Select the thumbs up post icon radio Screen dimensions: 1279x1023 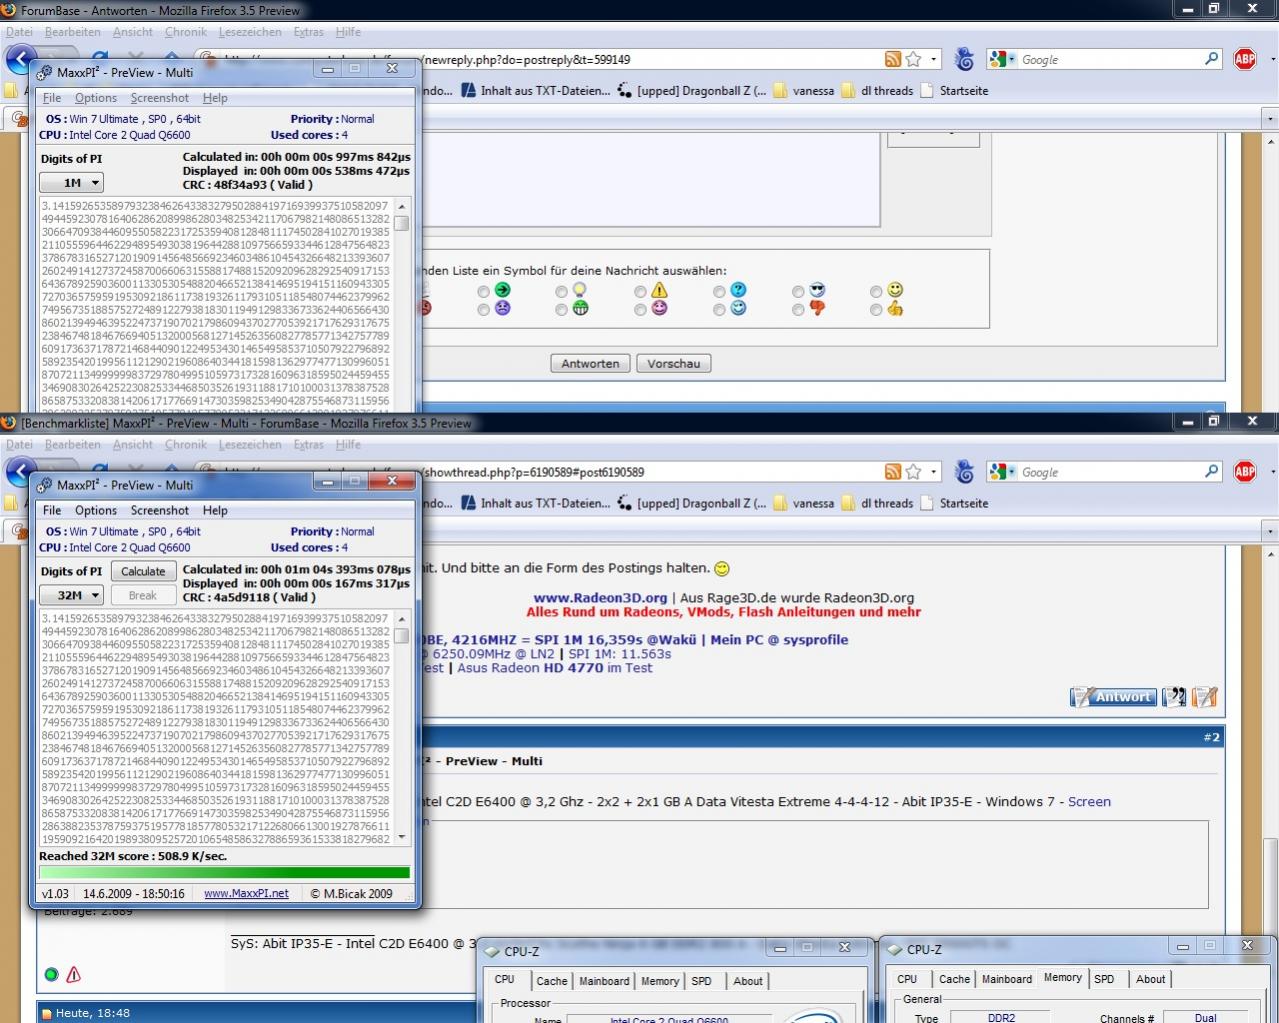pos(876,310)
